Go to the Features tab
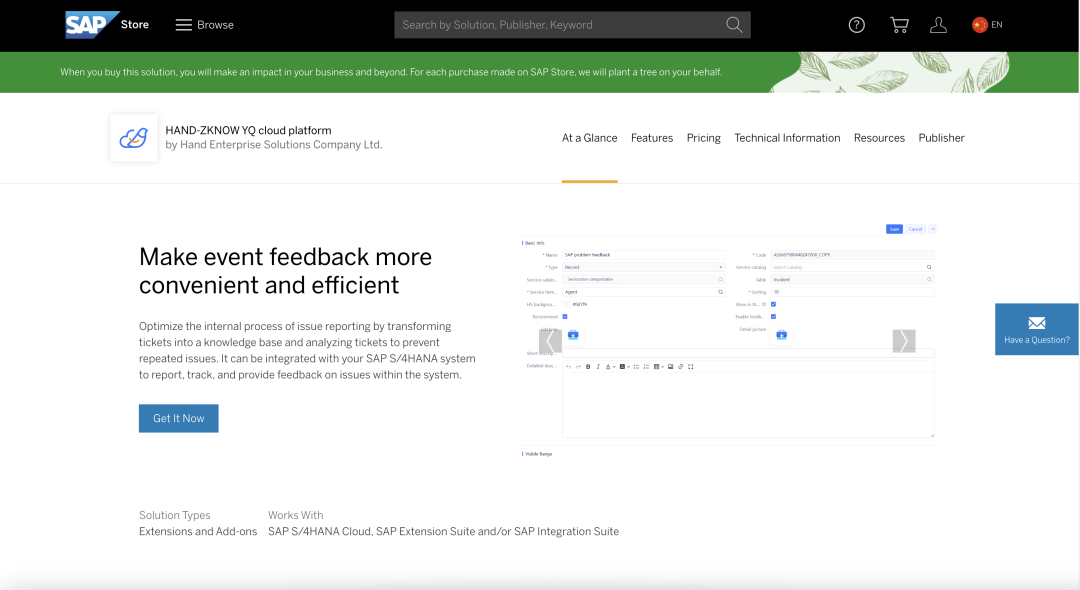This screenshot has width=1080, height=590. 652,138
